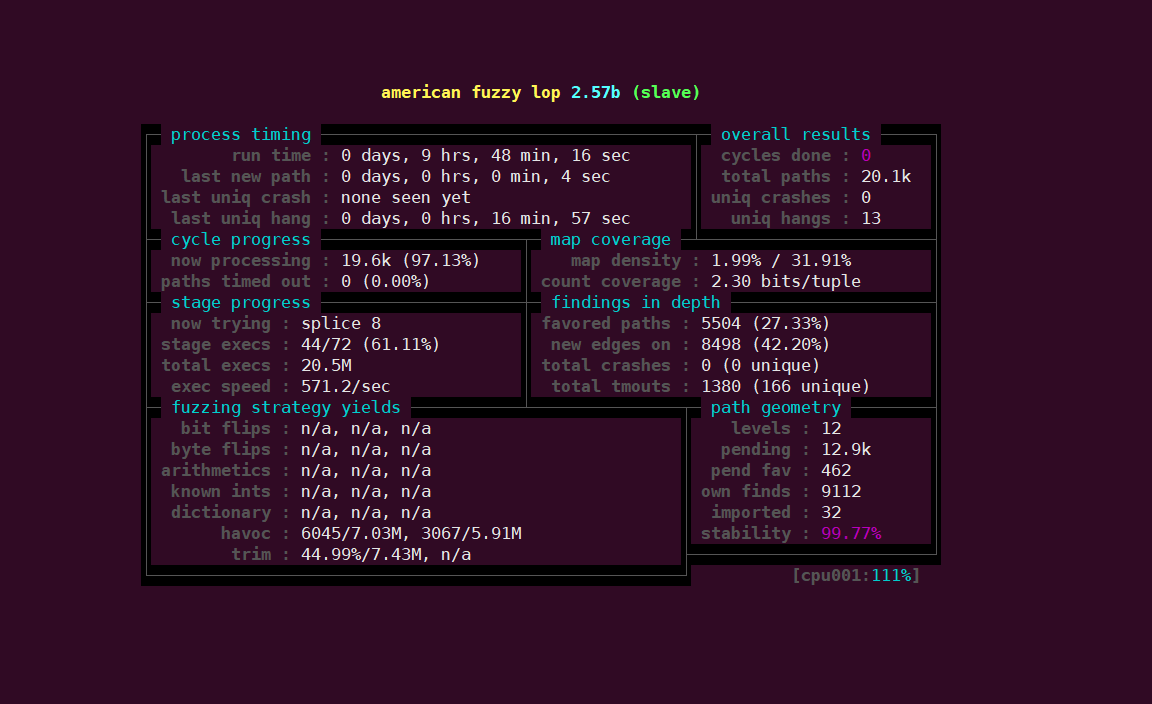The width and height of the screenshot is (1152, 704).
Task: Select the run time value
Action: point(485,156)
